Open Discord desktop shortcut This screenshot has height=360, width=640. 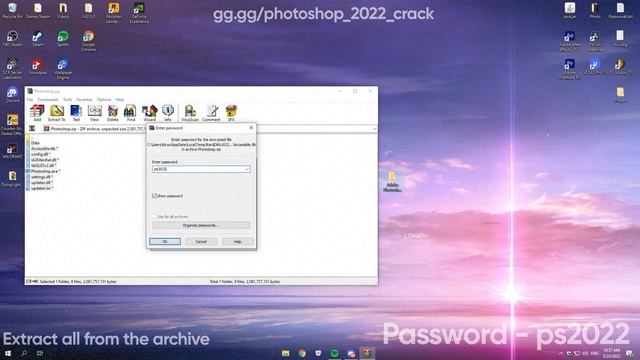pyautogui.click(x=12, y=95)
